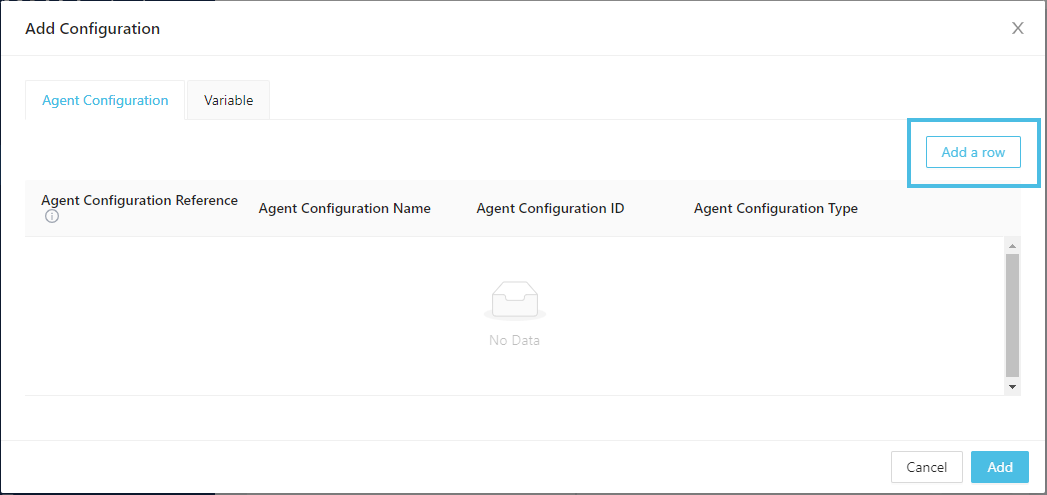Screen dimensions: 1047x495
Task: Click the scrollbar track below the thumb
Action: pyautogui.click(x=1012, y=376)
